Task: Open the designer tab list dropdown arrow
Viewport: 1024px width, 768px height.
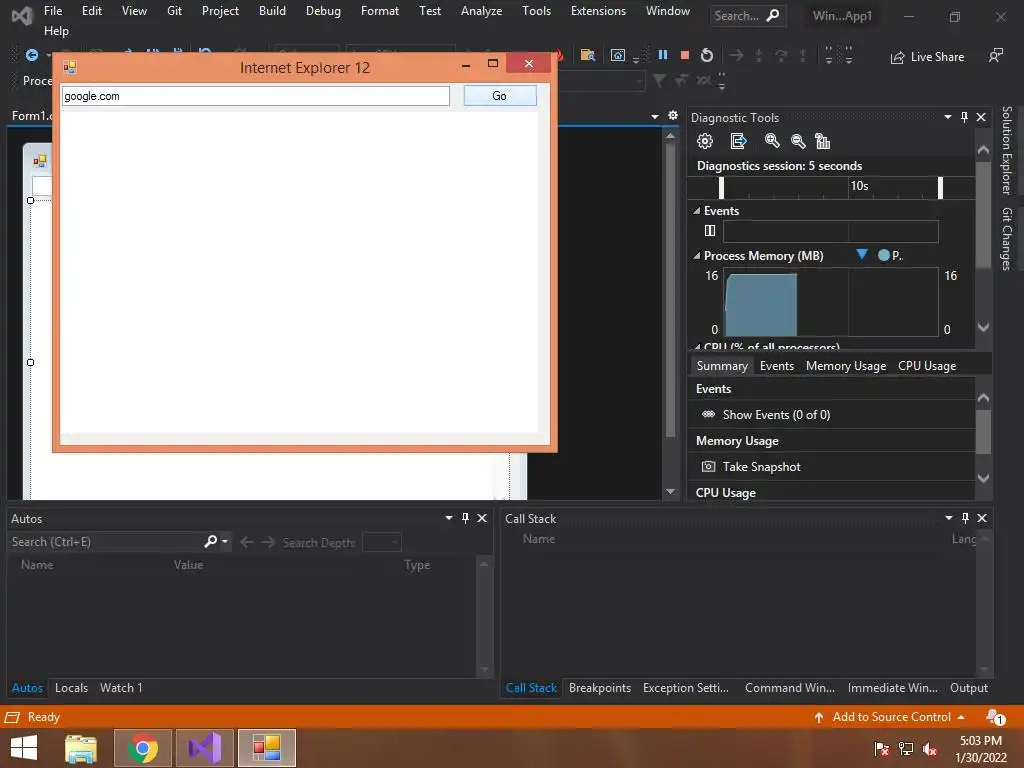Action: (x=654, y=116)
